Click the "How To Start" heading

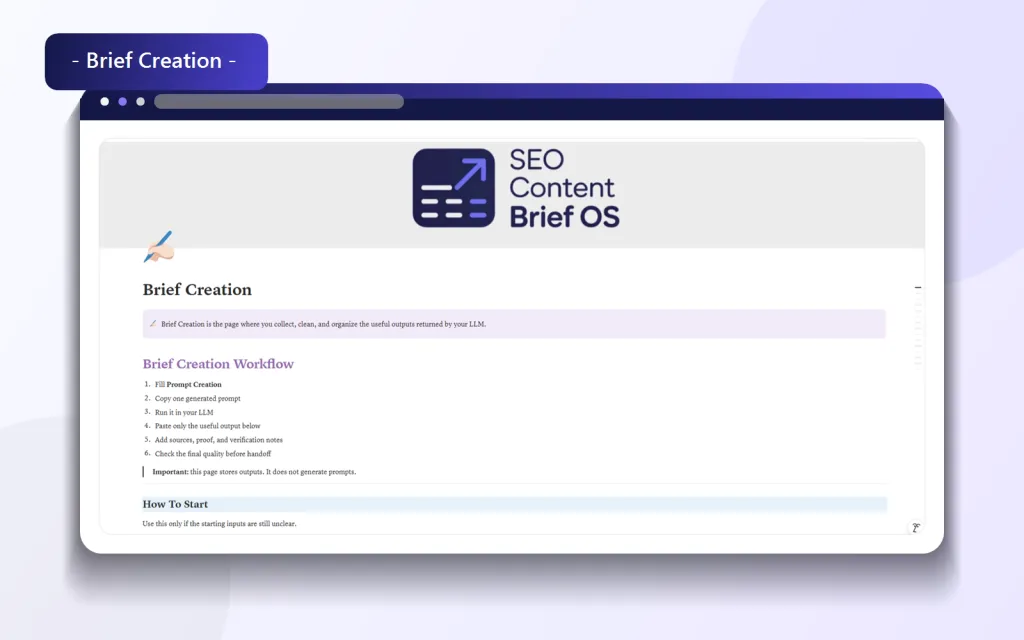click(175, 504)
